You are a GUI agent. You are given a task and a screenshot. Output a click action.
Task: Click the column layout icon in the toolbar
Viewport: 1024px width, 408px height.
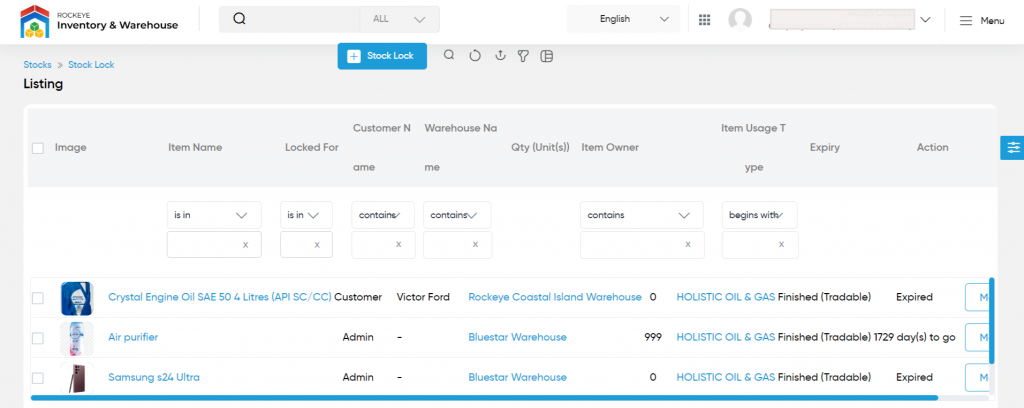click(x=547, y=56)
